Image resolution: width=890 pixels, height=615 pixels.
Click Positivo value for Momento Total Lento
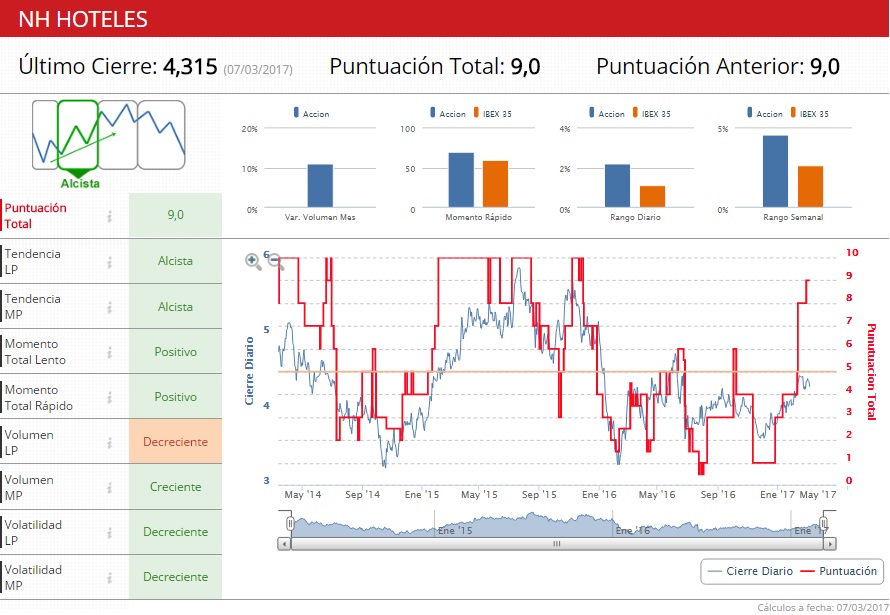point(175,352)
